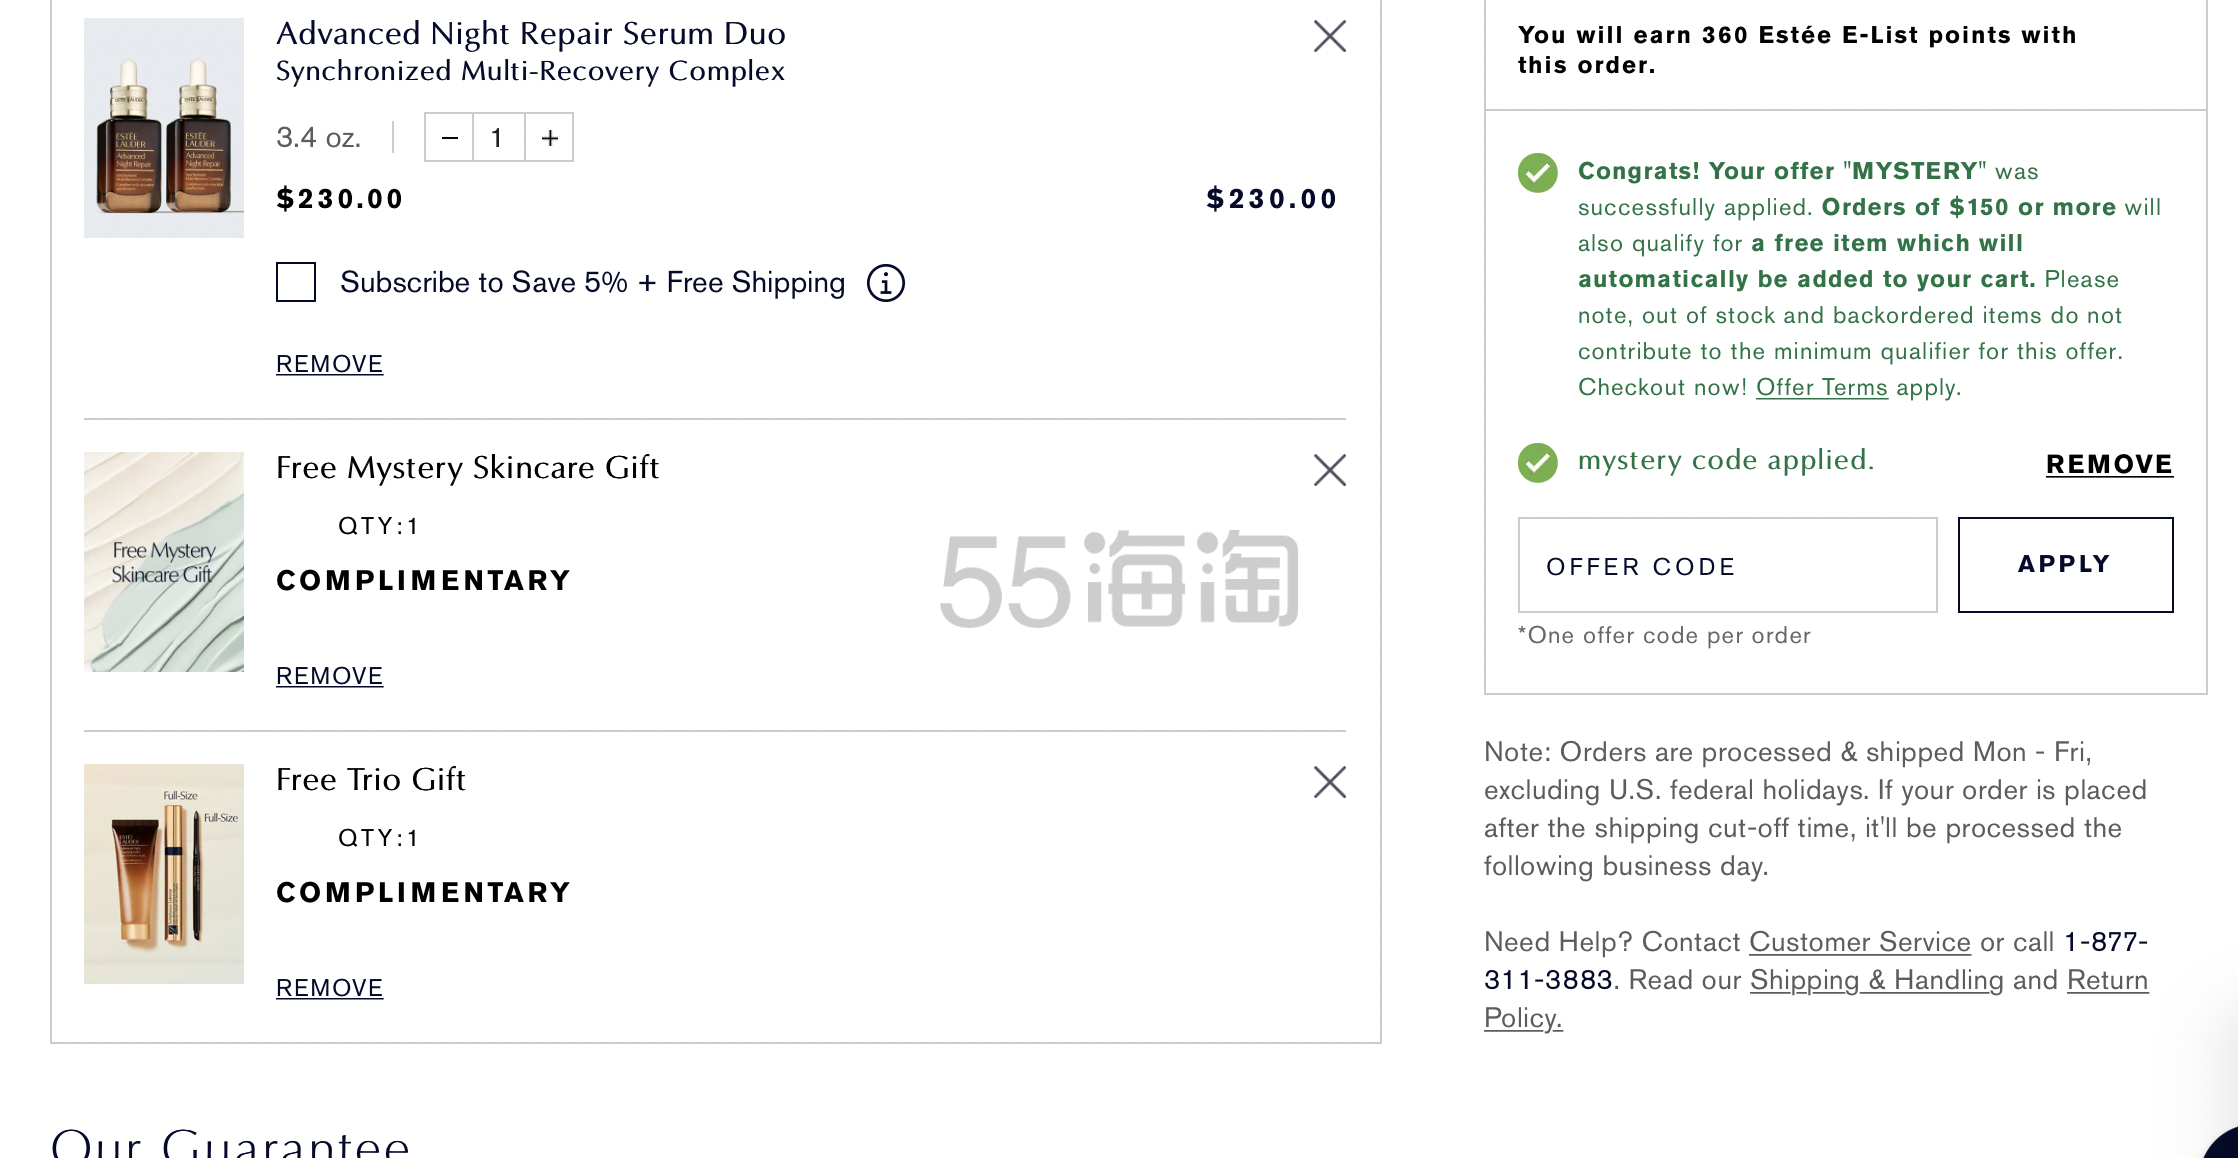Click REMOVE link under Mystery Skincare Gift
The height and width of the screenshot is (1158, 2238).
point(329,676)
